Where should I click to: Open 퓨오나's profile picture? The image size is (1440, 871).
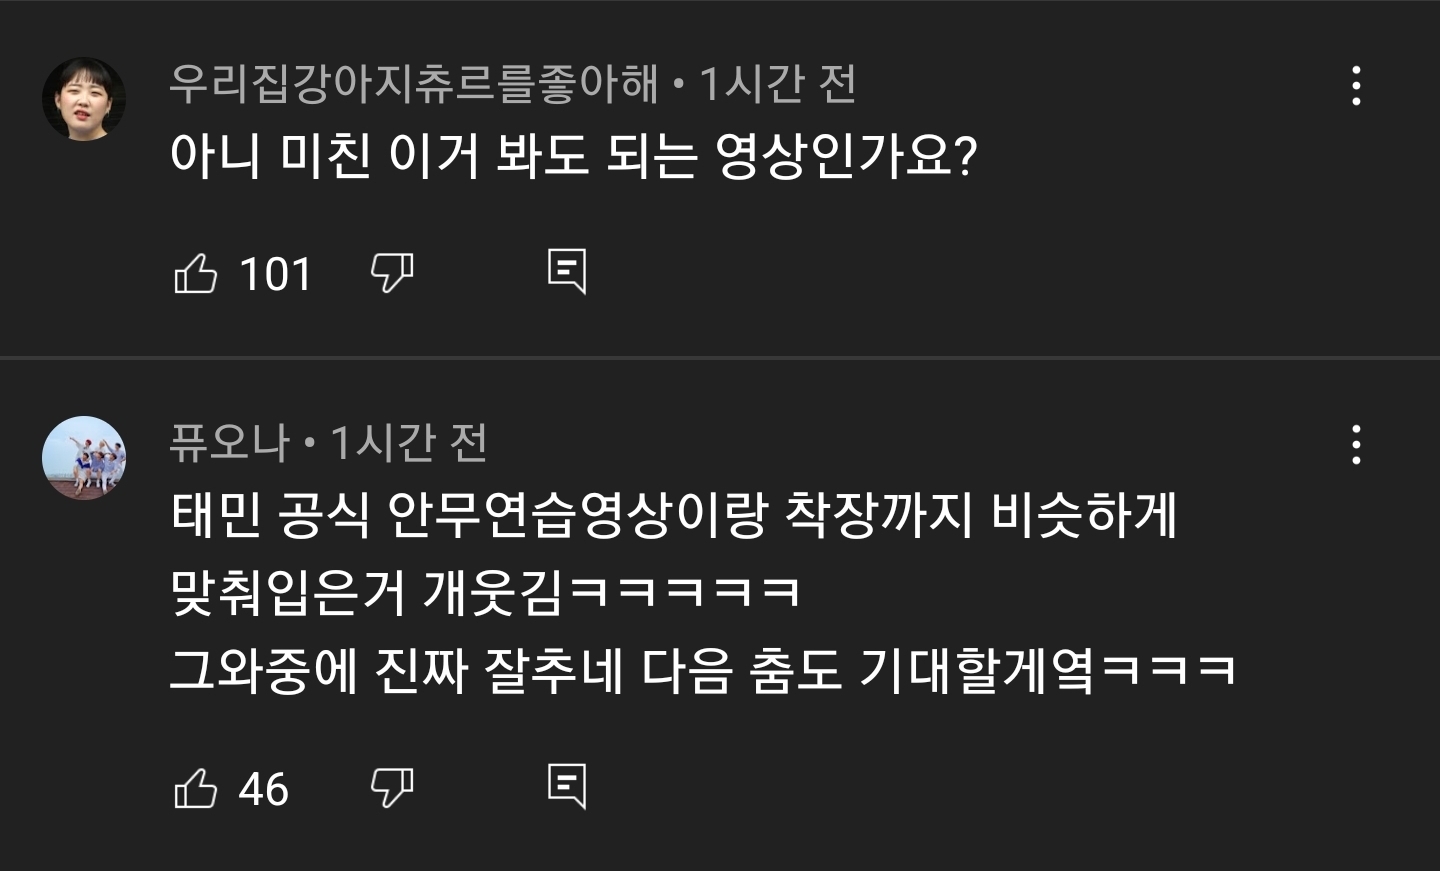click(x=84, y=458)
